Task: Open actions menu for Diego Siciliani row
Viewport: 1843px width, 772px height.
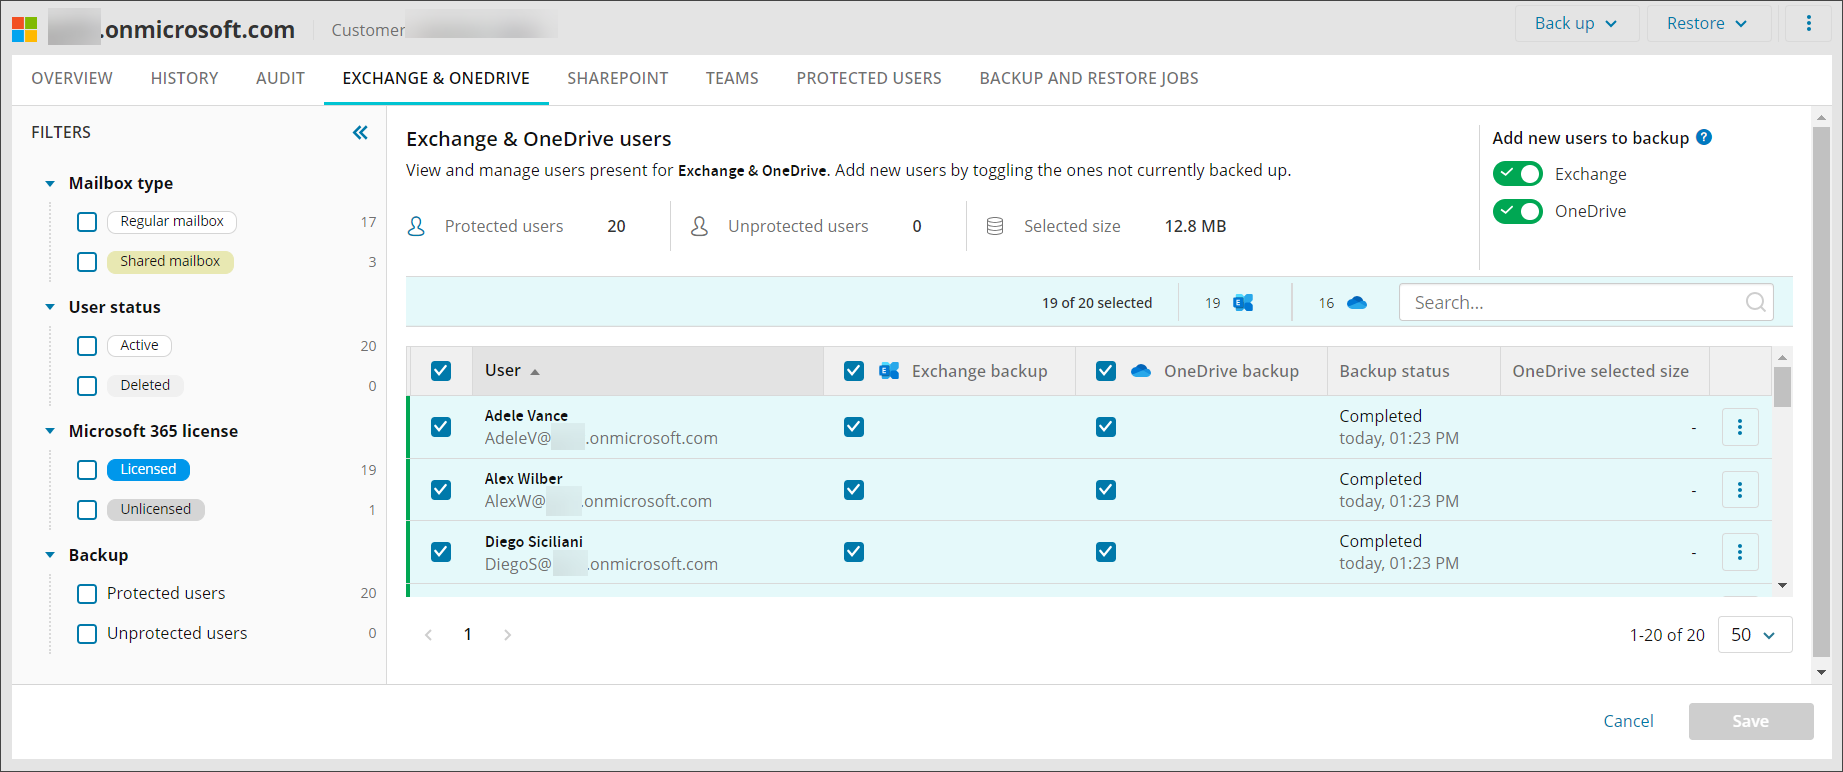Action: tap(1739, 552)
